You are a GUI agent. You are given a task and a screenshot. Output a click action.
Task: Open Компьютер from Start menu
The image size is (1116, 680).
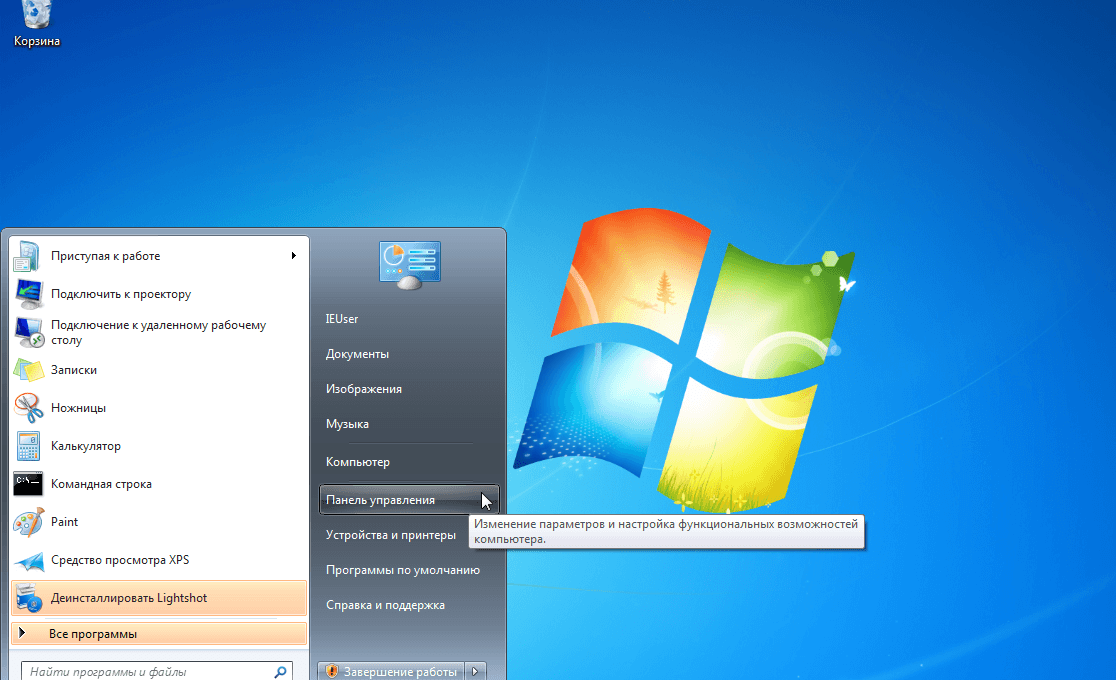(358, 461)
